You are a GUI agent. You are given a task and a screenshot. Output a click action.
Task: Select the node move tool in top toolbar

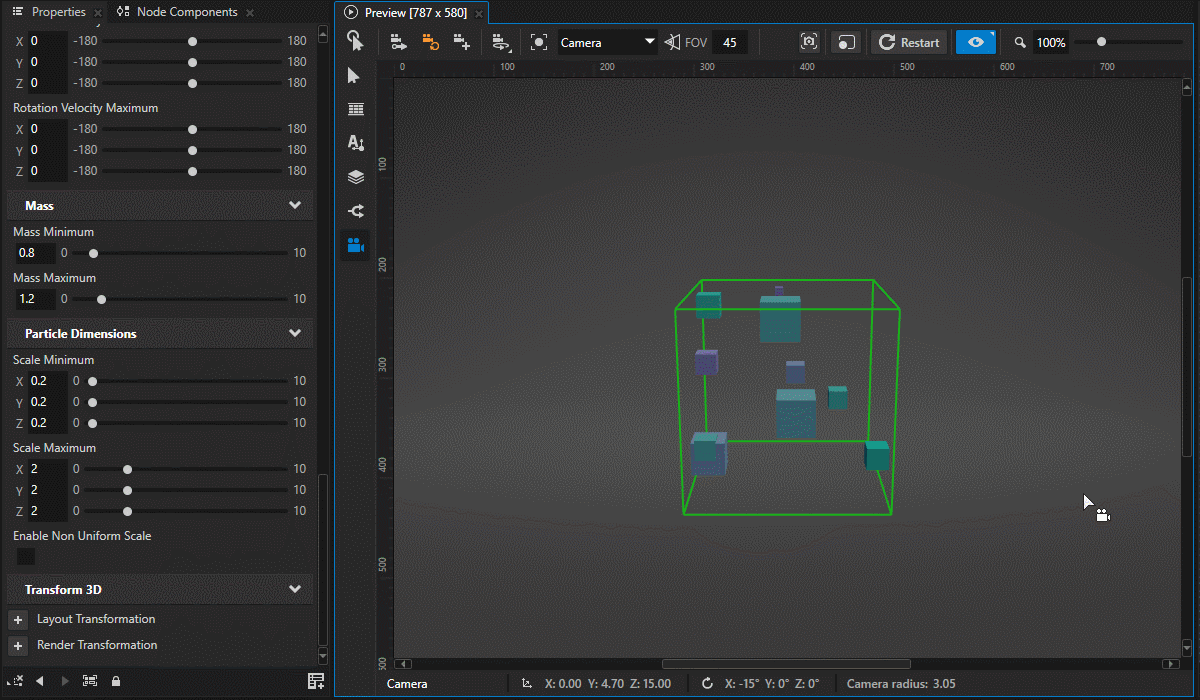398,42
